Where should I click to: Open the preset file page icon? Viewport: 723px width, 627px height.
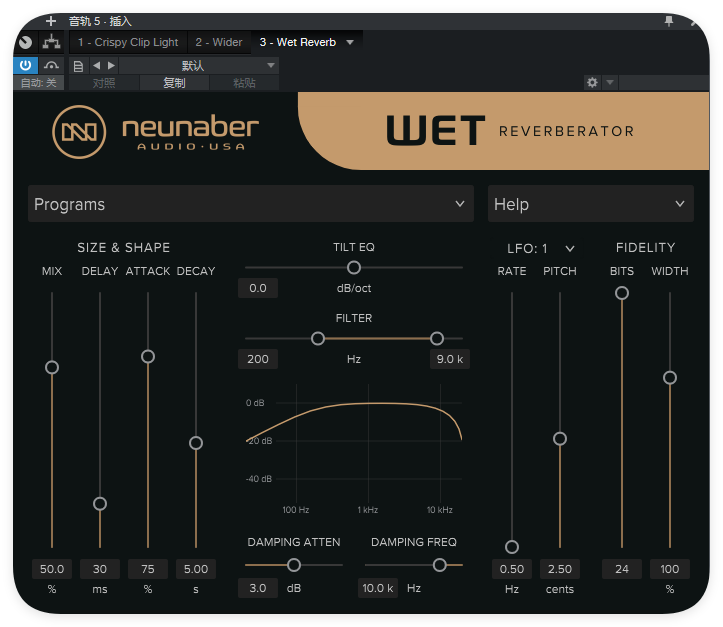coord(78,65)
